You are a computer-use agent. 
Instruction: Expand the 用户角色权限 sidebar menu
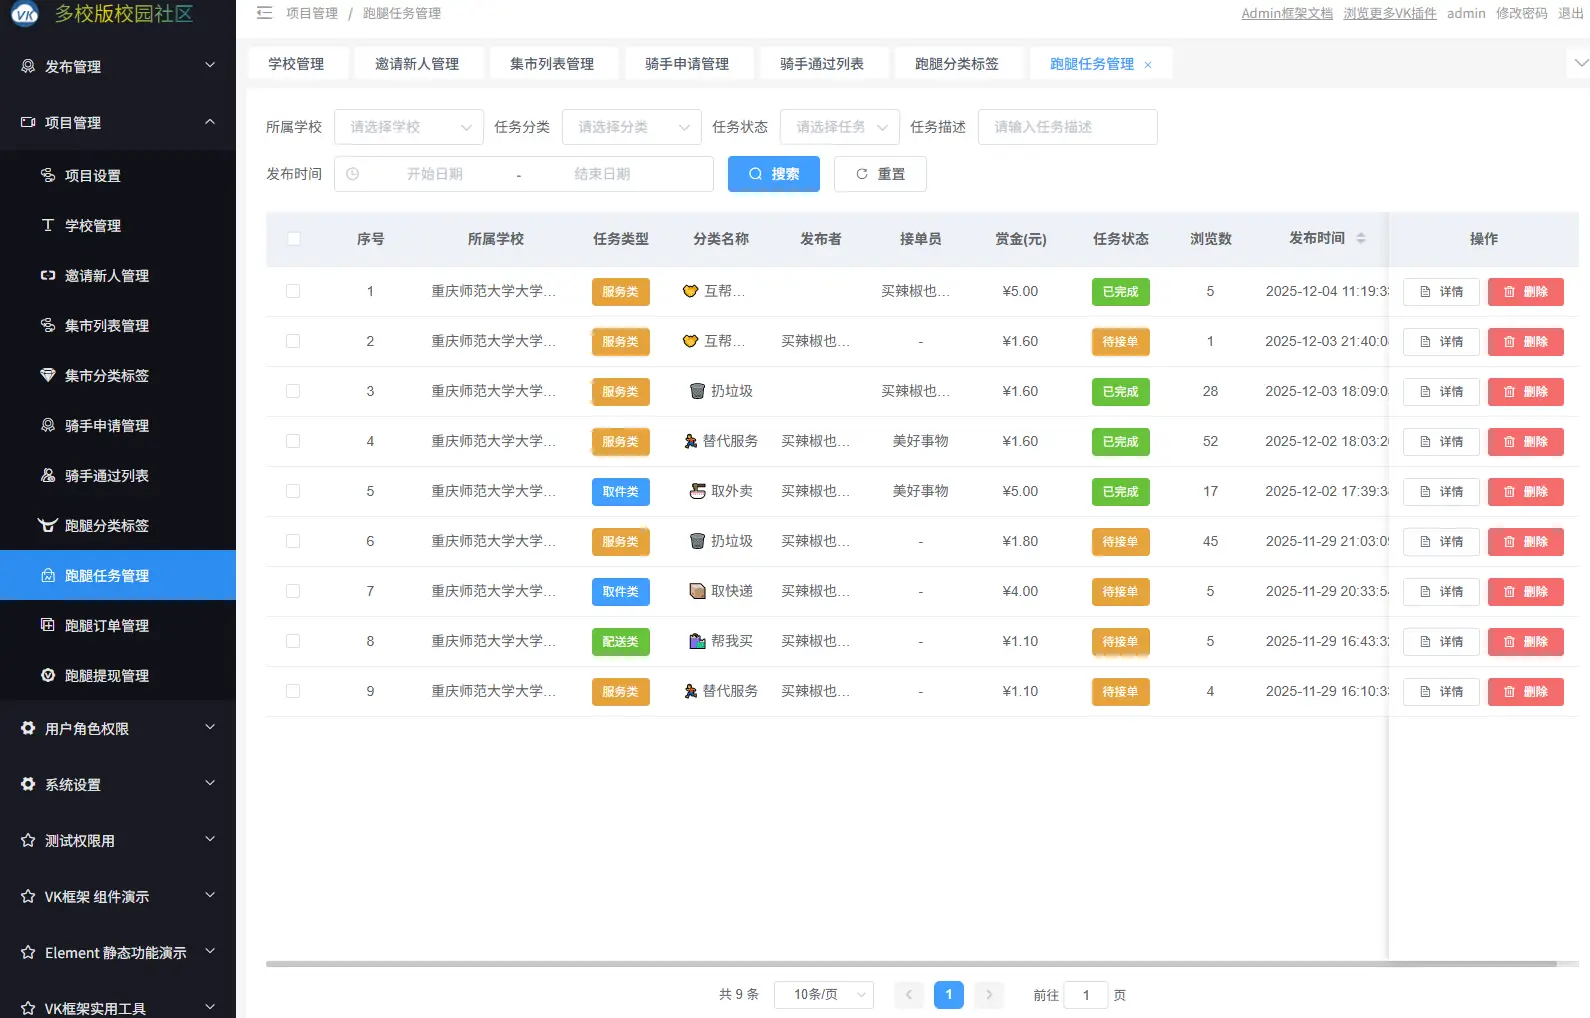point(118,729)
